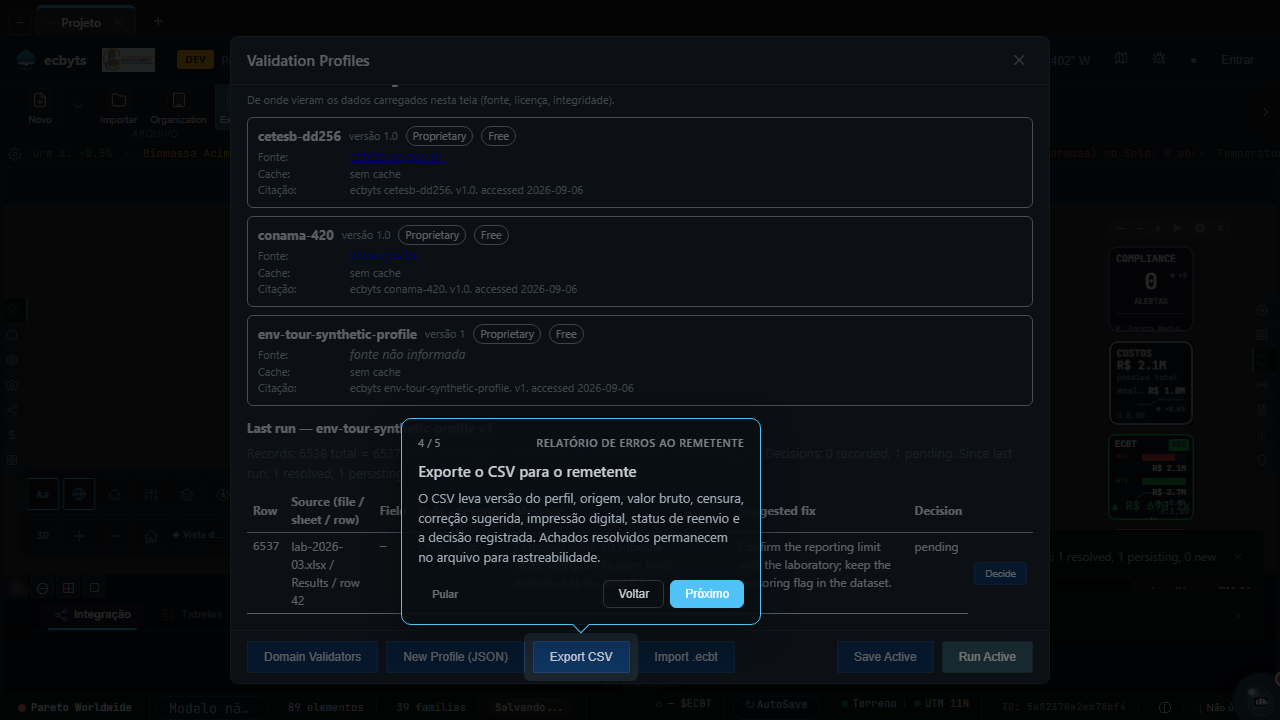
Task: Add a new tab with plus icon
Action: 157,21
